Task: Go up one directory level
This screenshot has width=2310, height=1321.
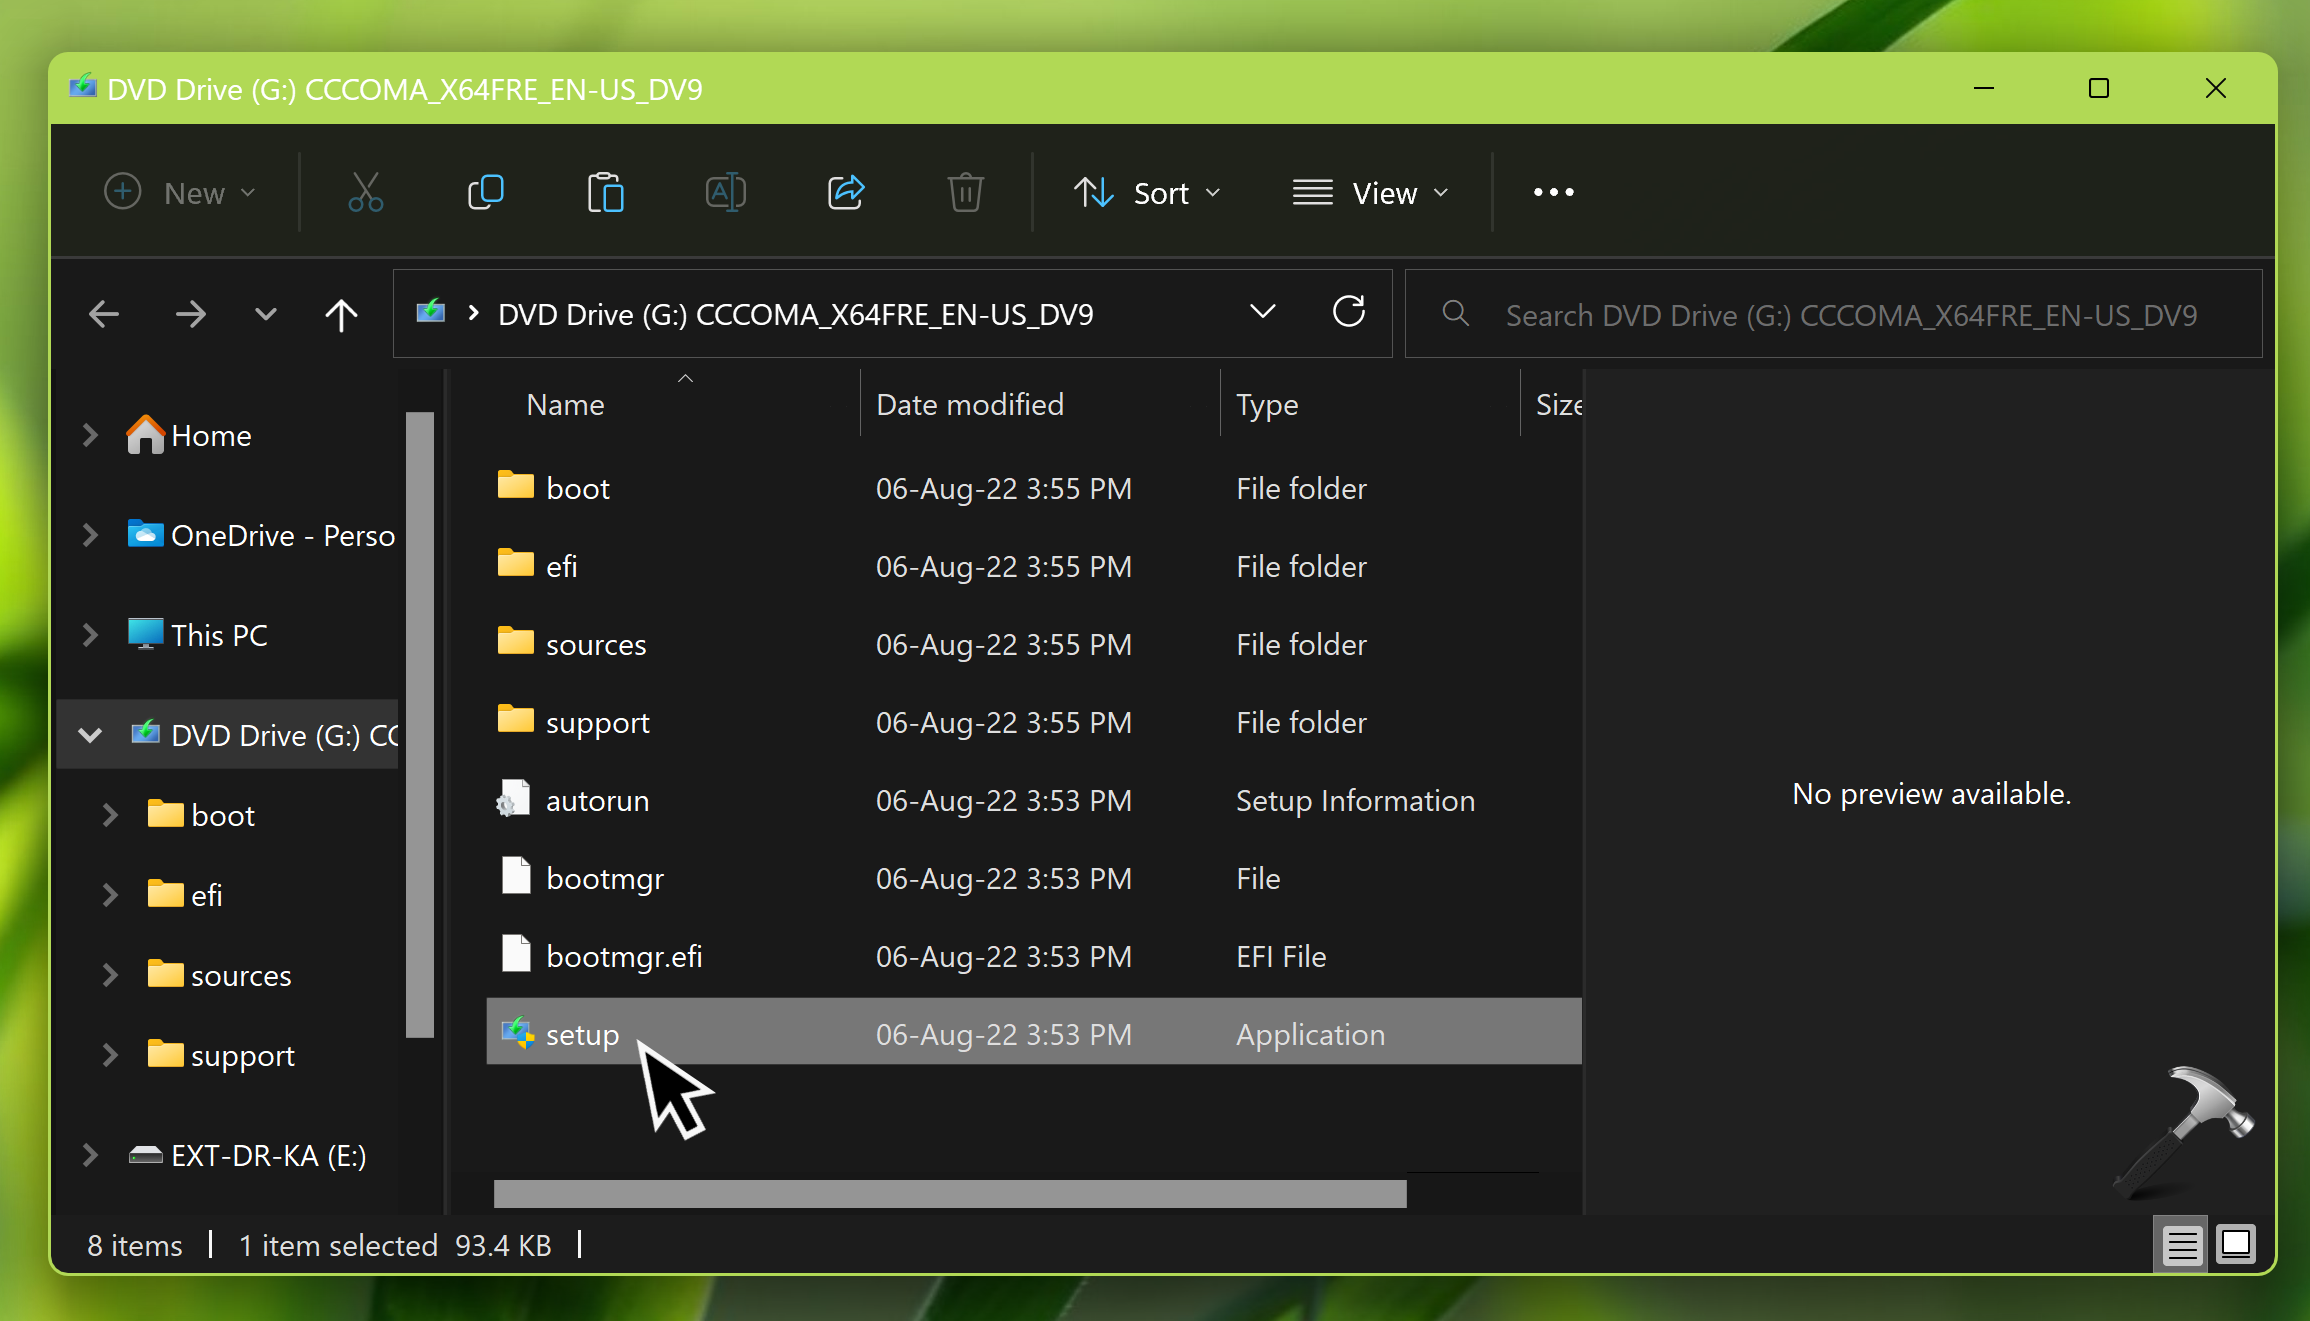Action: 341,315
